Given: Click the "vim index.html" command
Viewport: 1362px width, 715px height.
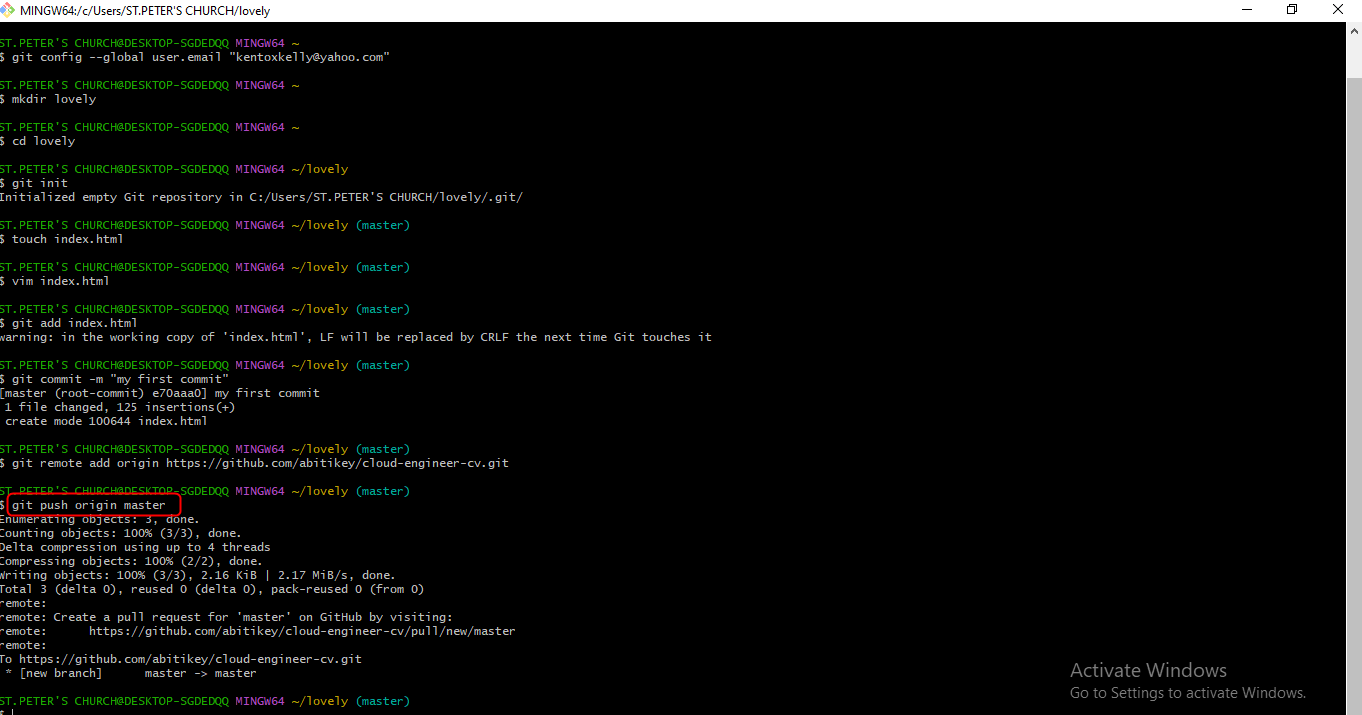Looking at the screenshot, I should click(x=61, y=281).
